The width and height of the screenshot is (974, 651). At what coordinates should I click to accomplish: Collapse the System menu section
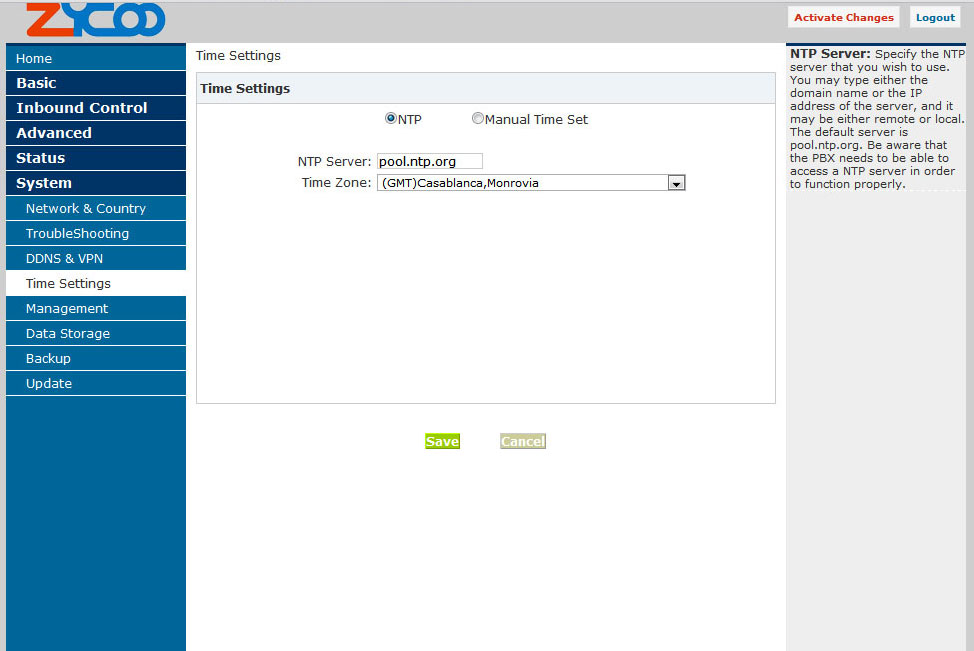95,183
